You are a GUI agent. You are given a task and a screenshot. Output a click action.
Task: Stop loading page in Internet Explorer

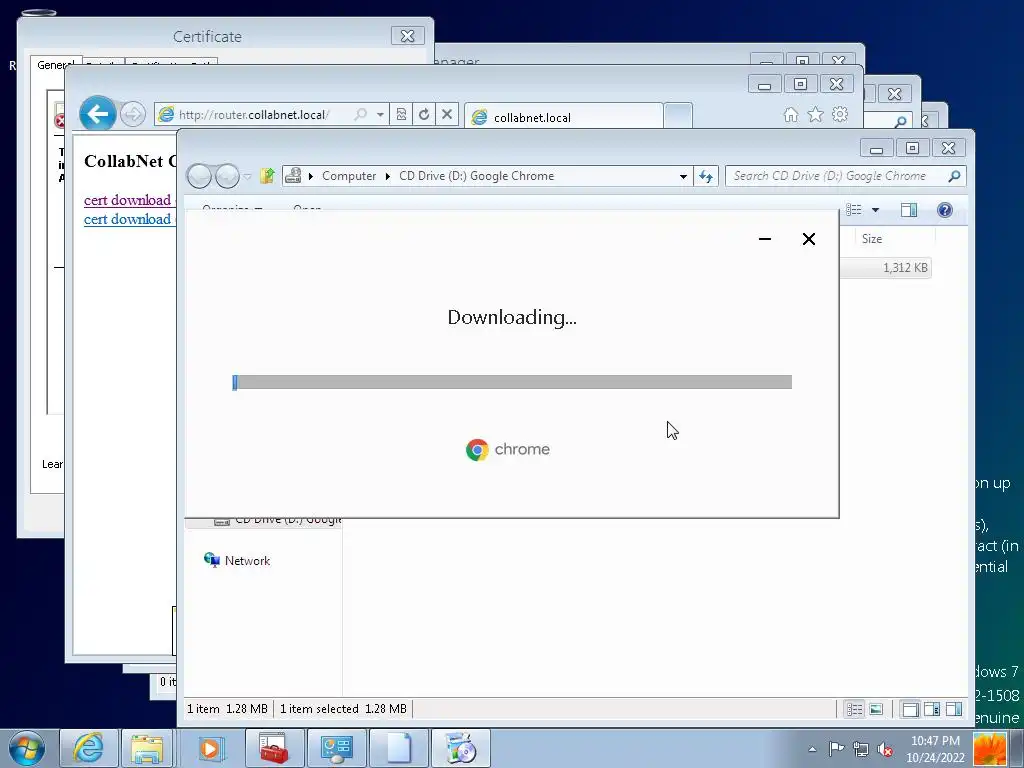click(x=447, y=114)
